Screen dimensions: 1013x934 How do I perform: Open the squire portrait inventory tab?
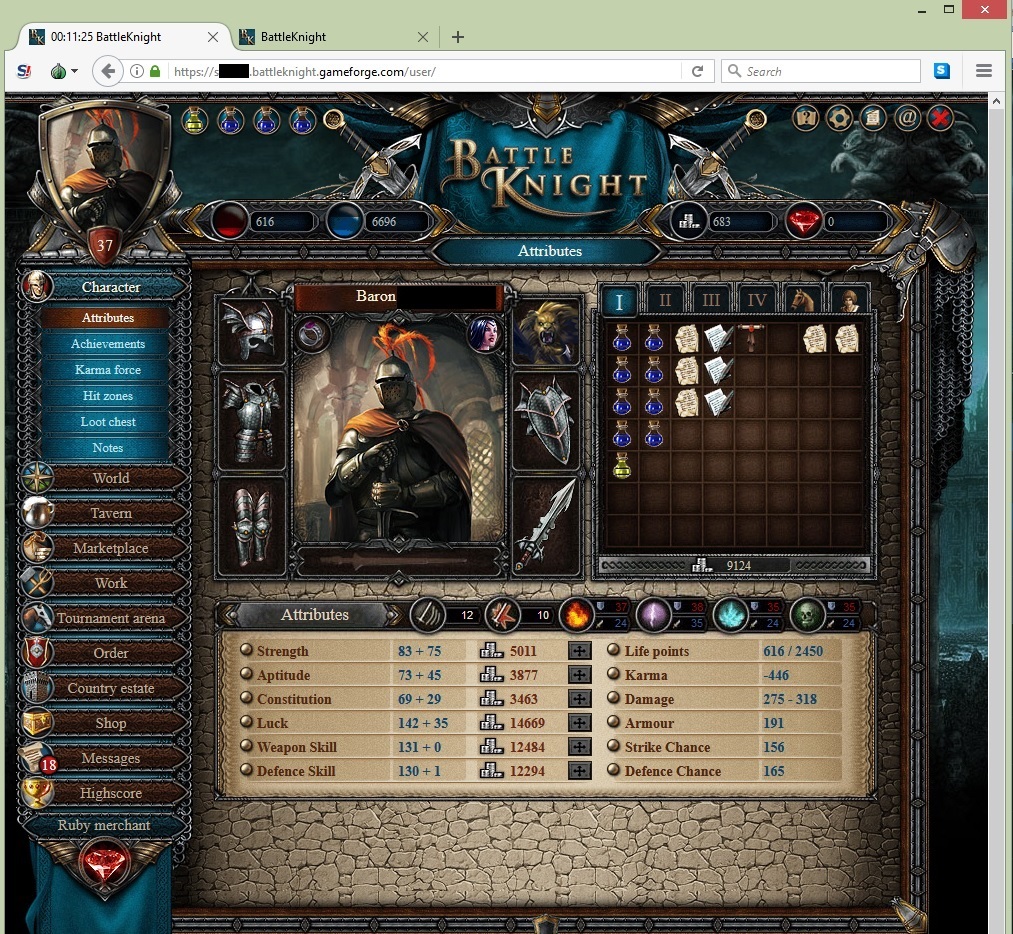849,300
